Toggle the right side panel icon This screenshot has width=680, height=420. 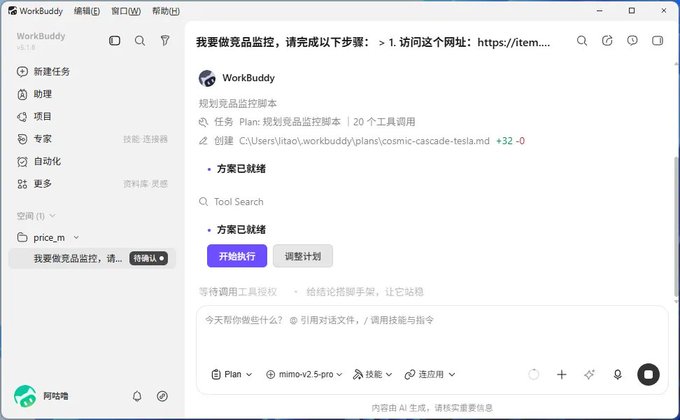[x=657, y=41]
